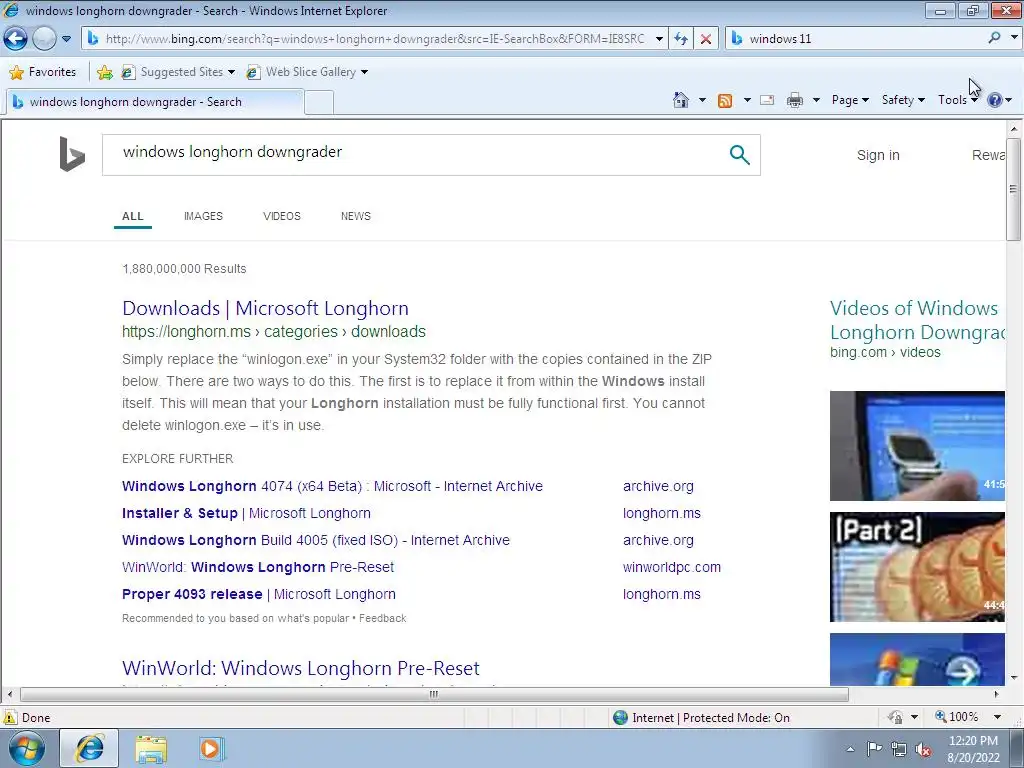Open Windows Explorer folder in taskbar
Screen dimensions: 1024x768
tap(151, 749)
